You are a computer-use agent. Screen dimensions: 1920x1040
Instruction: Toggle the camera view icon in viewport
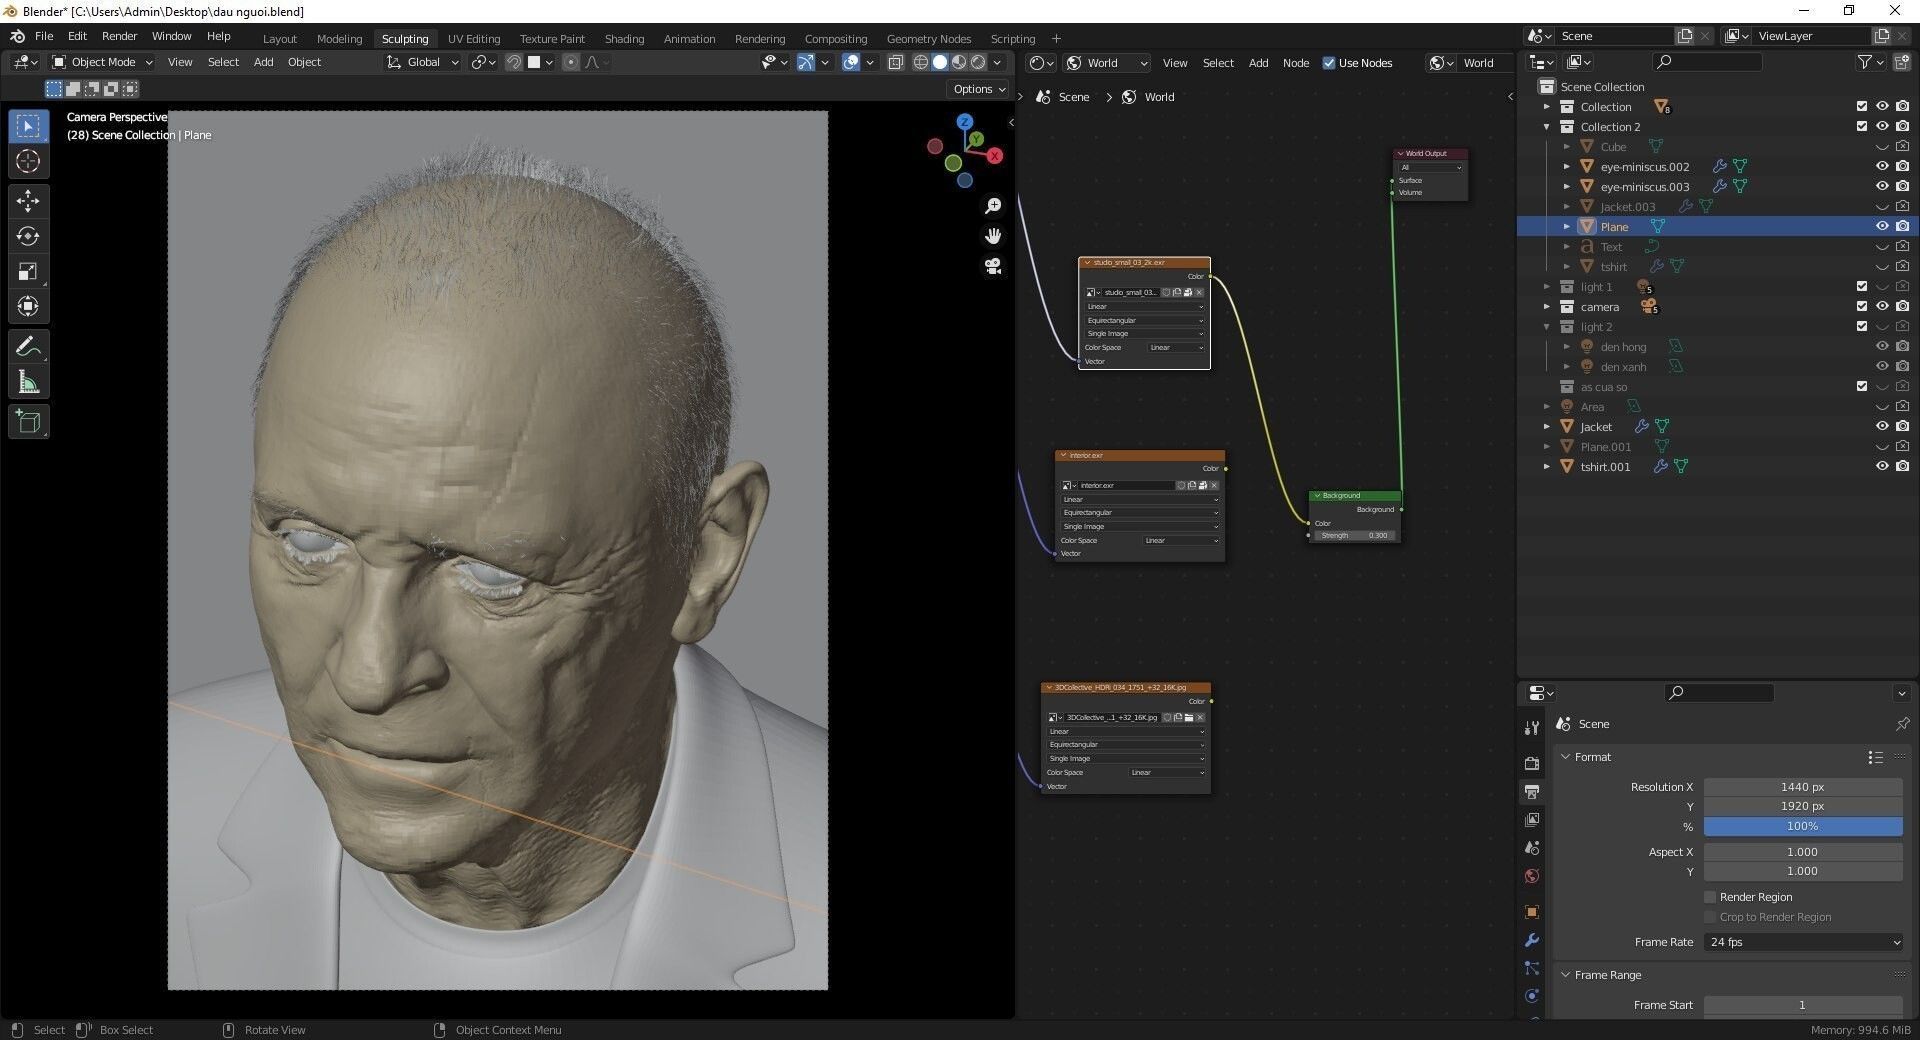tap(993, 266)
